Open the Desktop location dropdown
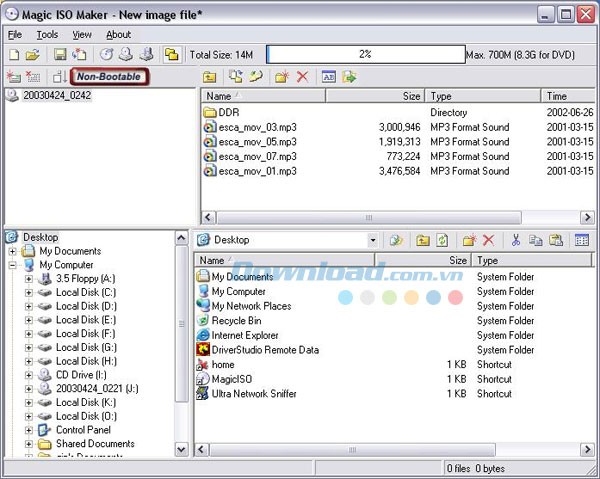The width and height of the screenshot is (600, 479). [x=372, y=240]
